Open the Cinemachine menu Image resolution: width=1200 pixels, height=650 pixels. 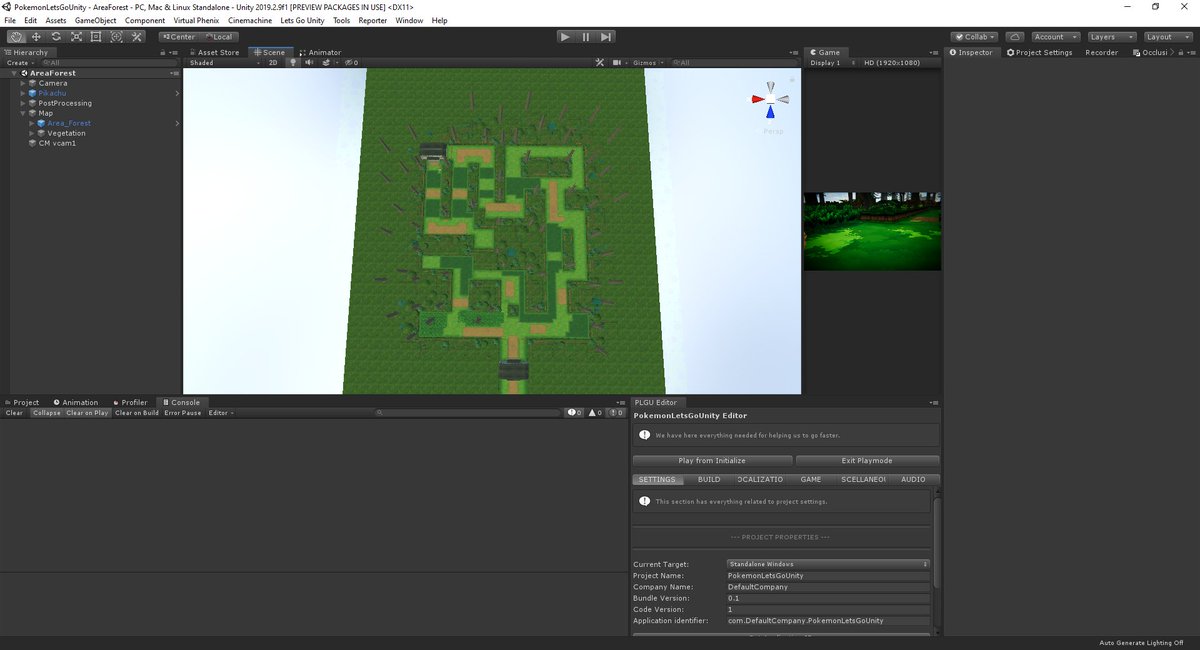tap(250, 20)
